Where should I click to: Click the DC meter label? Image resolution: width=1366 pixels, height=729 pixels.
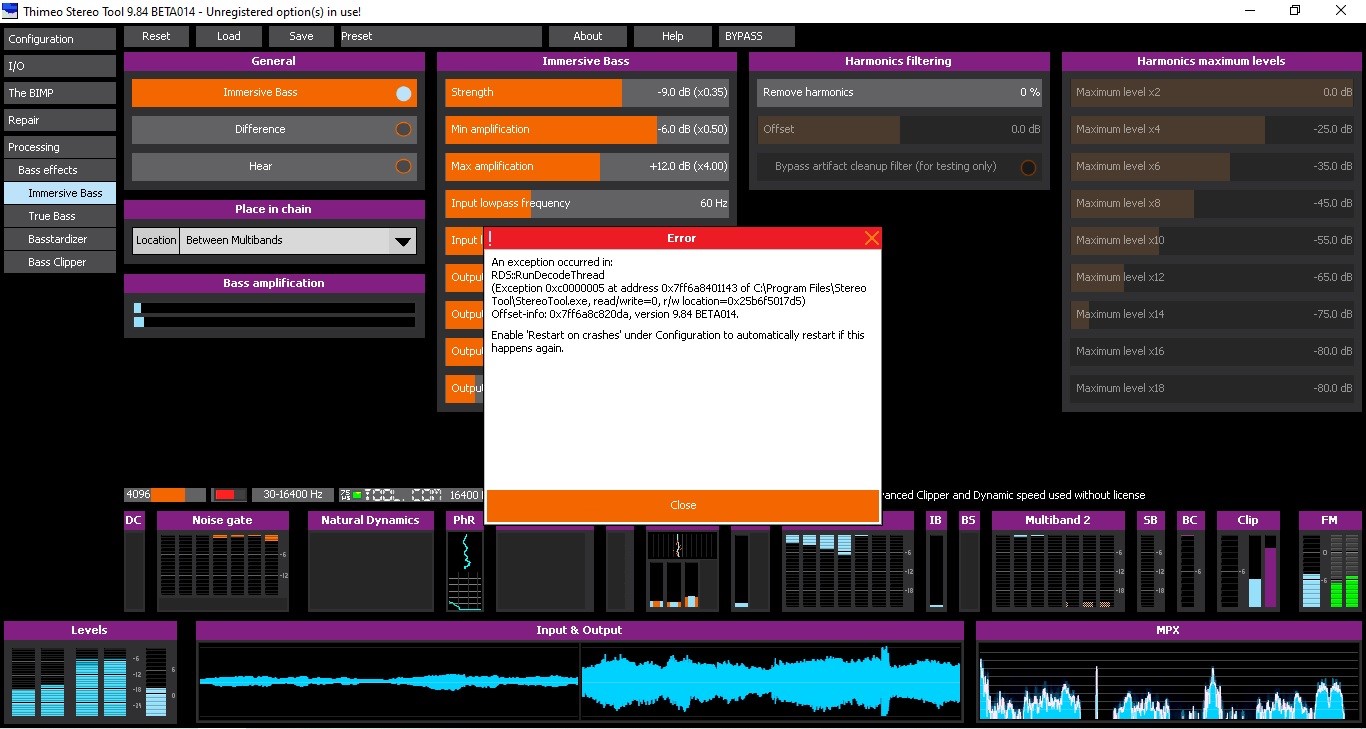coord(134,520)
